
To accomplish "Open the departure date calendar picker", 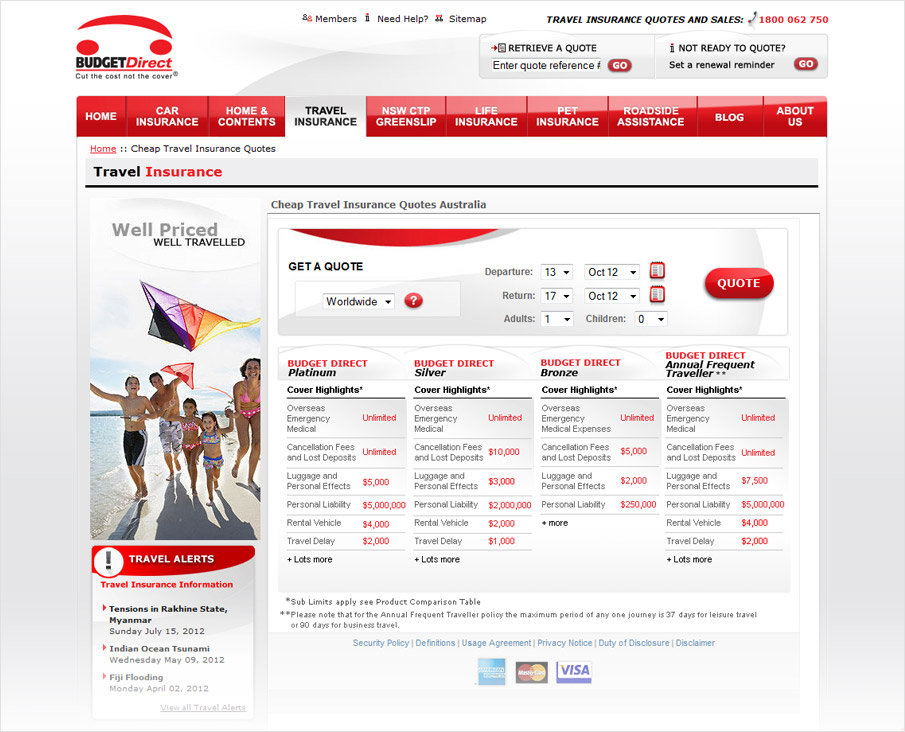I will coord(657,270).
